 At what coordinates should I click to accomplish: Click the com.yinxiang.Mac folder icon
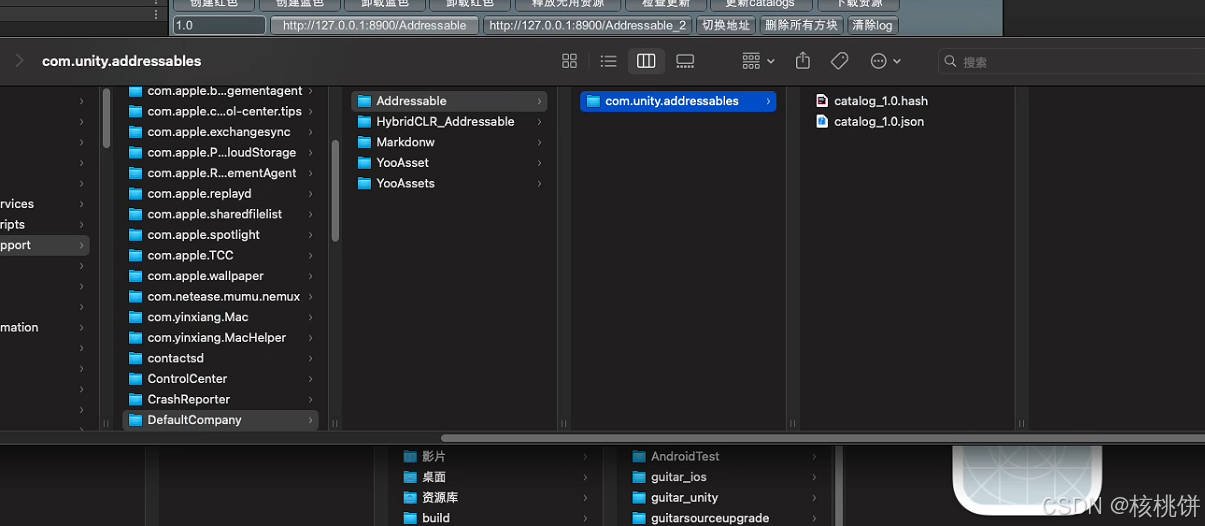coord(135,317)
